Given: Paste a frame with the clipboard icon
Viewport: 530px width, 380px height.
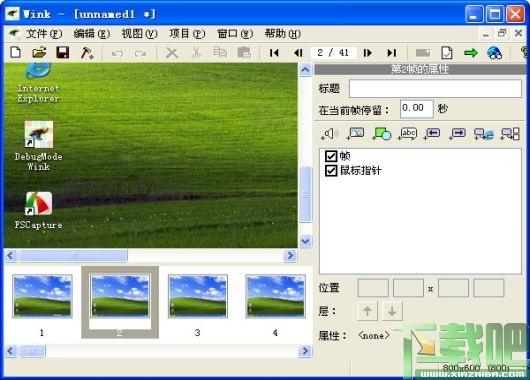Looking at the screenshot, I should coord(244,53).
